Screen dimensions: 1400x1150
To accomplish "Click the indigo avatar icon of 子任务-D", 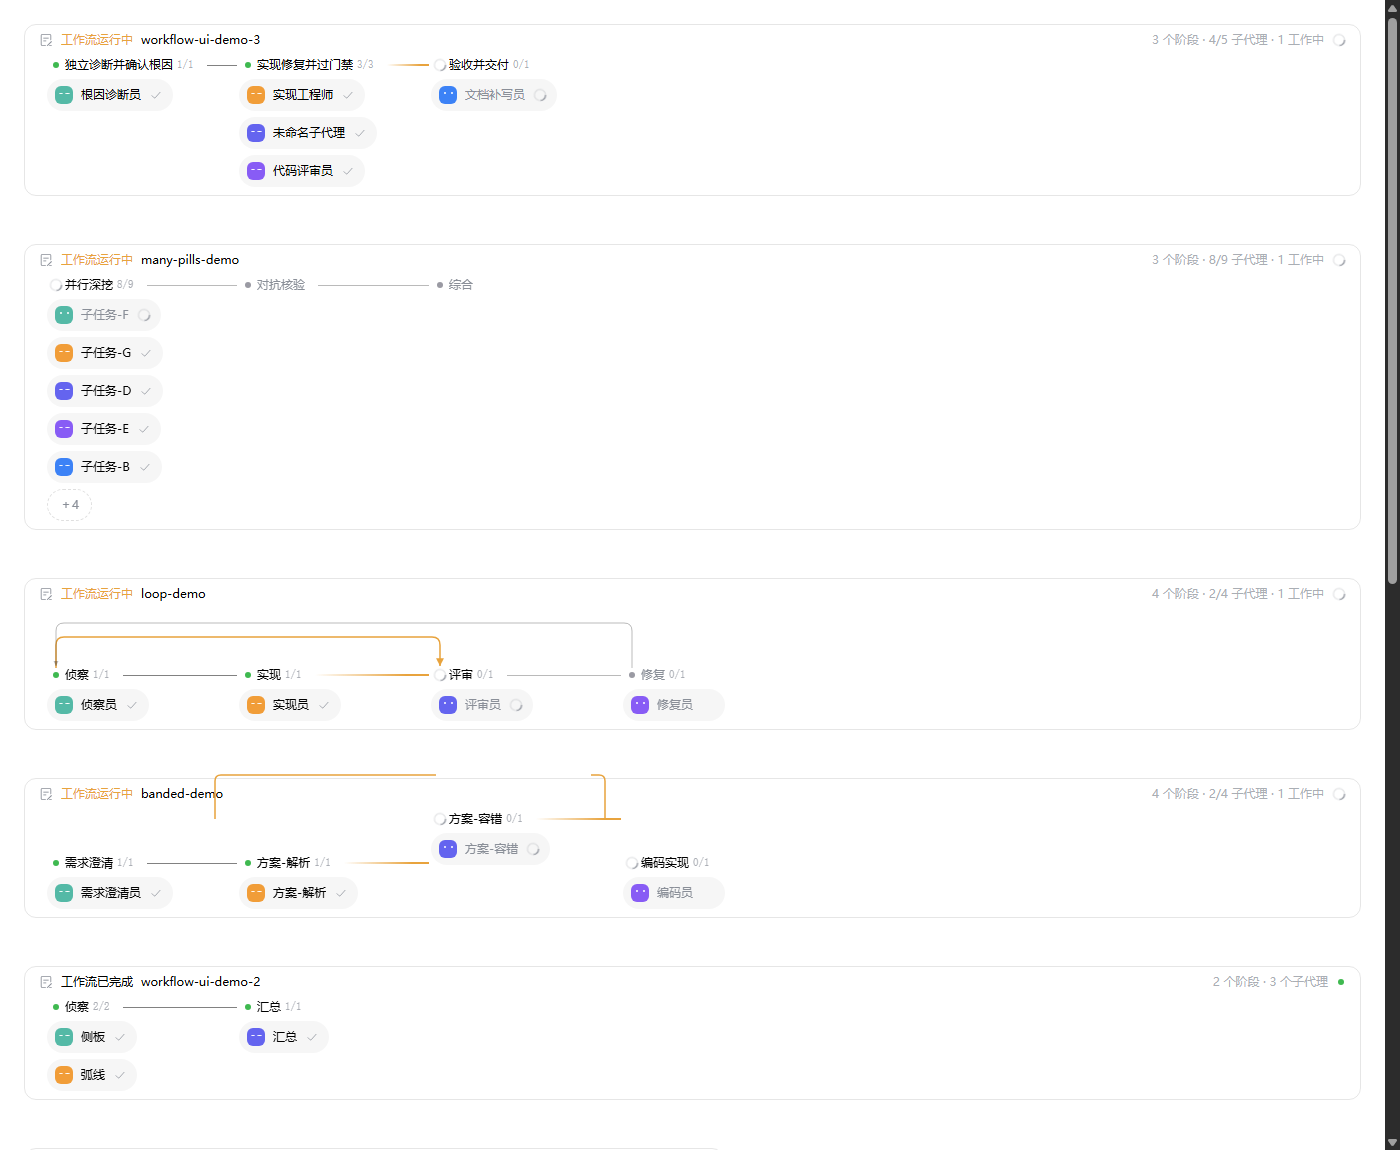I will click(x=64, y=391).
